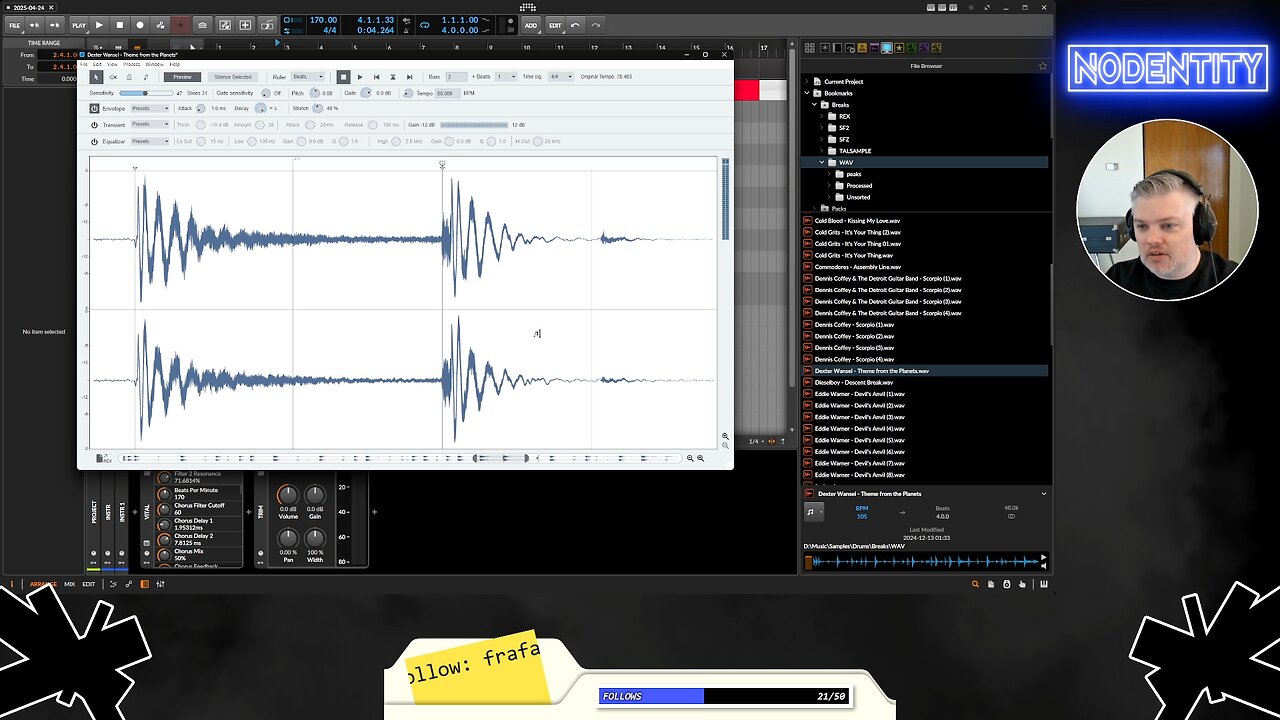Screen dimensions: 1280x720
Task: Stop the Bitwig transport
Action: 120,25
